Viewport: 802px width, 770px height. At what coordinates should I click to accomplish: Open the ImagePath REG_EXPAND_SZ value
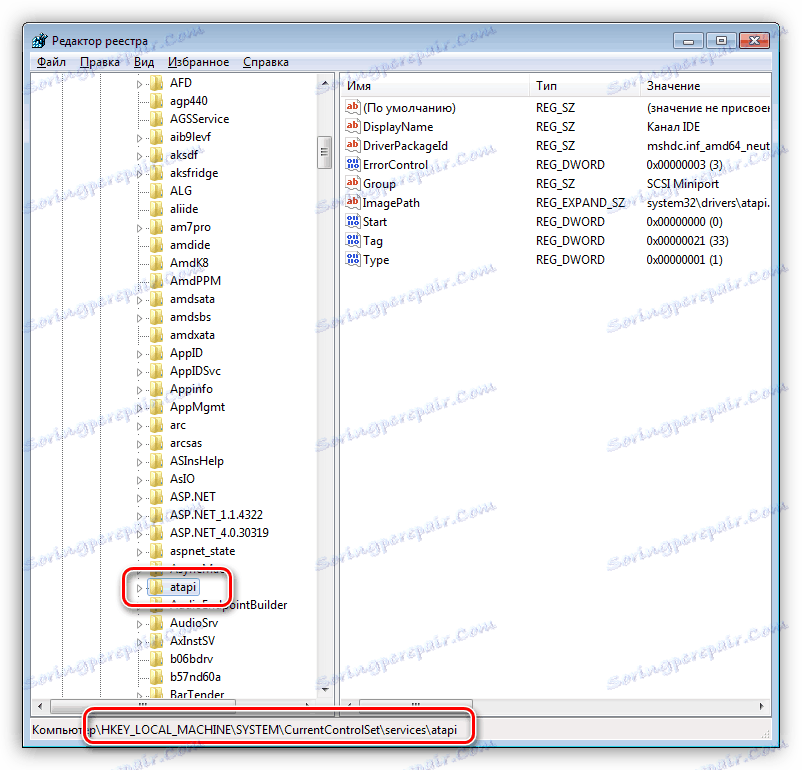tap(352, 202)
